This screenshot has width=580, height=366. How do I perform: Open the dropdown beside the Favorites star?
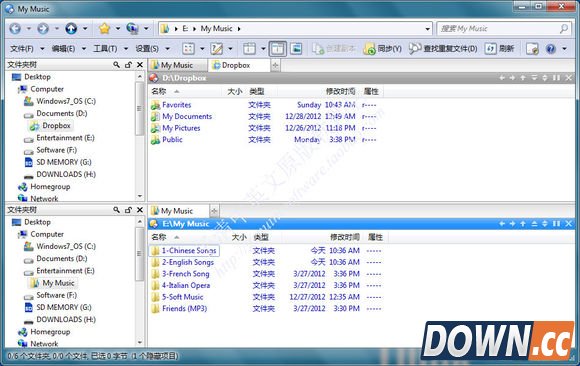pos(118,28)
